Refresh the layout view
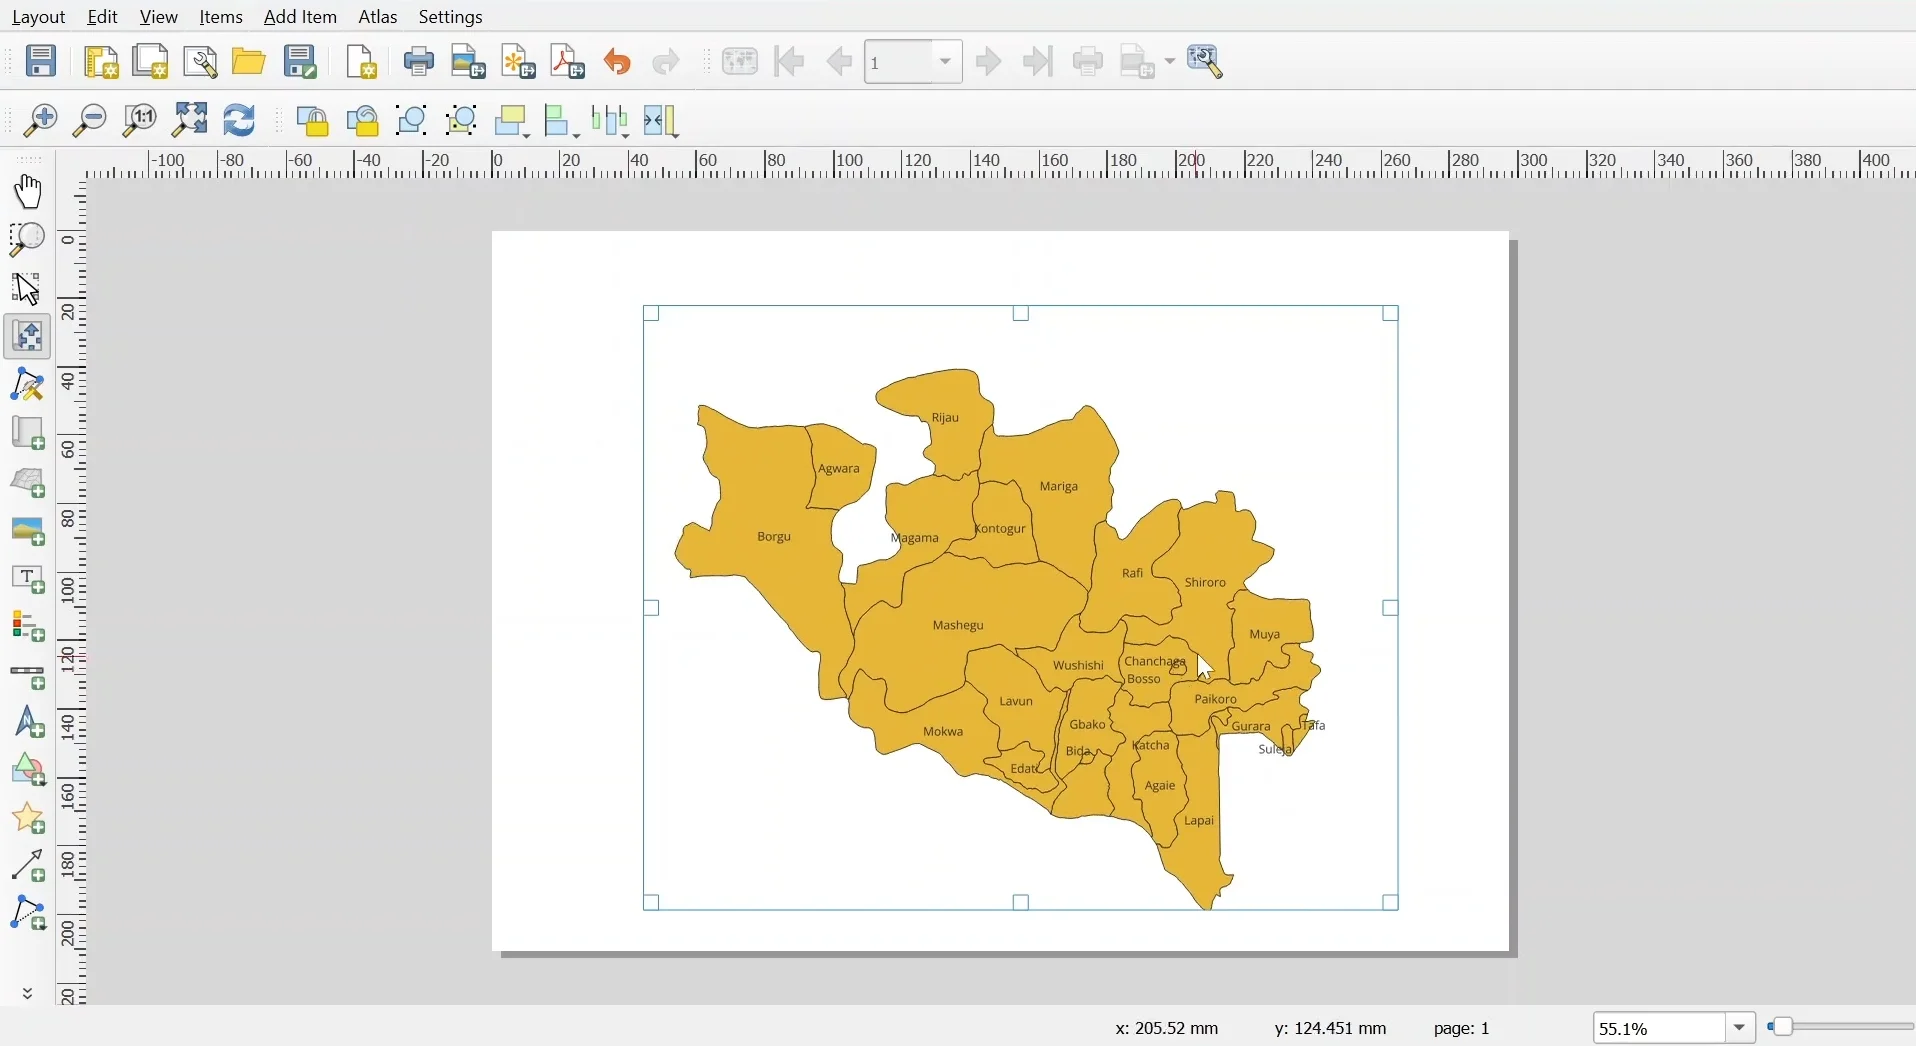 (239, 120)
